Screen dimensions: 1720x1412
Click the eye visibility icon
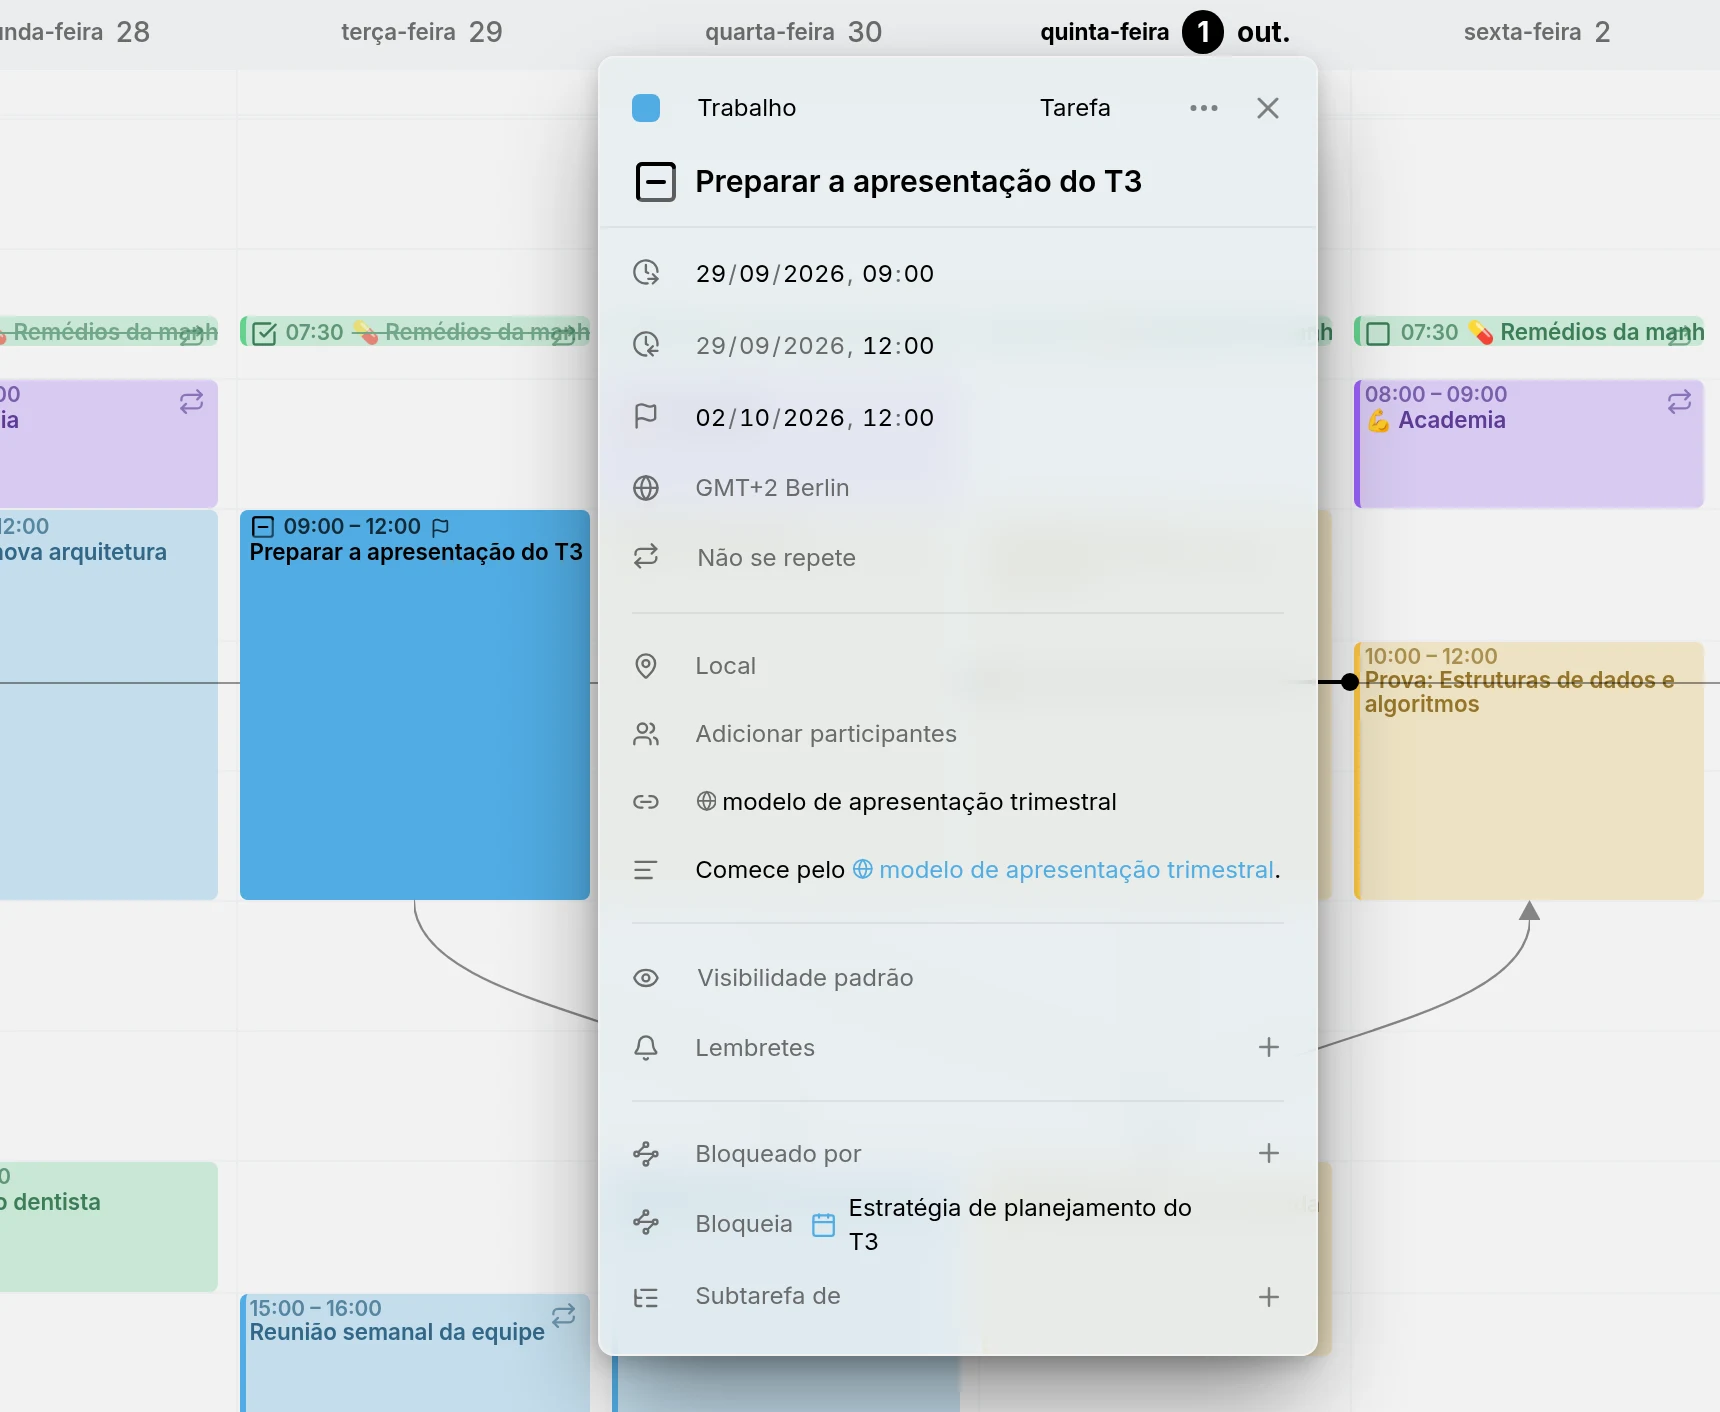(x=646, y=978)
